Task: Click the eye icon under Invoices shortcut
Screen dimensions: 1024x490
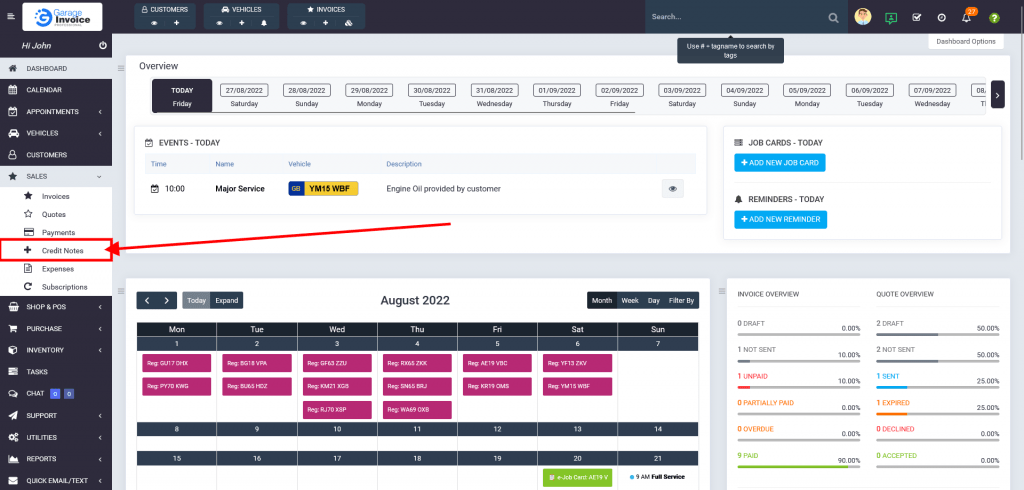Action: 302,22
